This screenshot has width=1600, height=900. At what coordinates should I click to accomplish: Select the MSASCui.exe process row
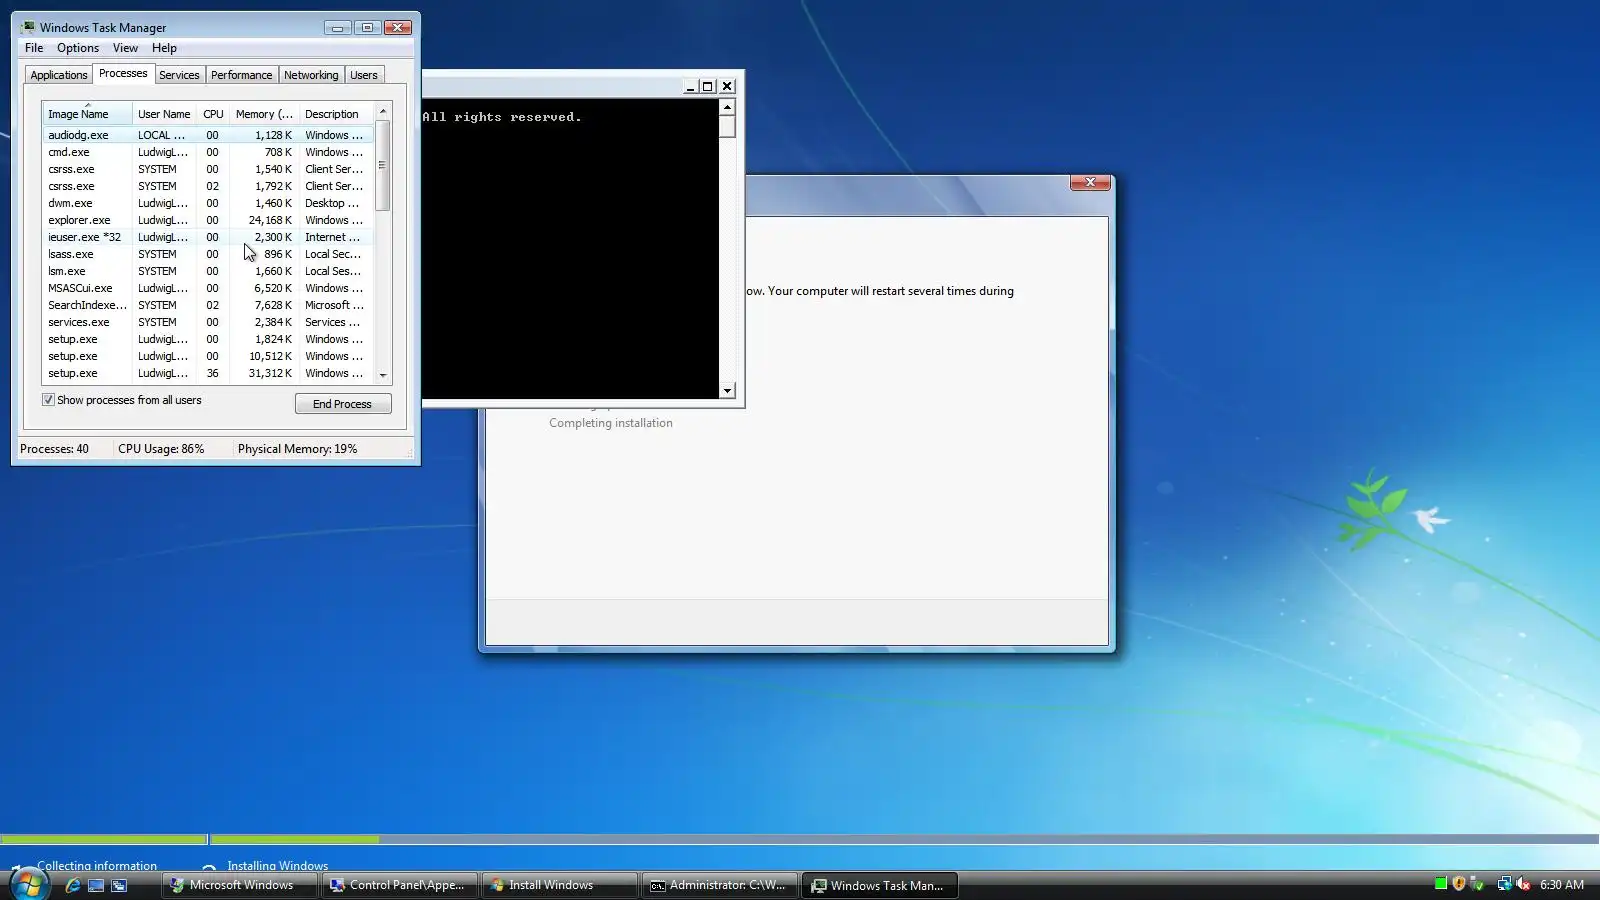[208, 288]
